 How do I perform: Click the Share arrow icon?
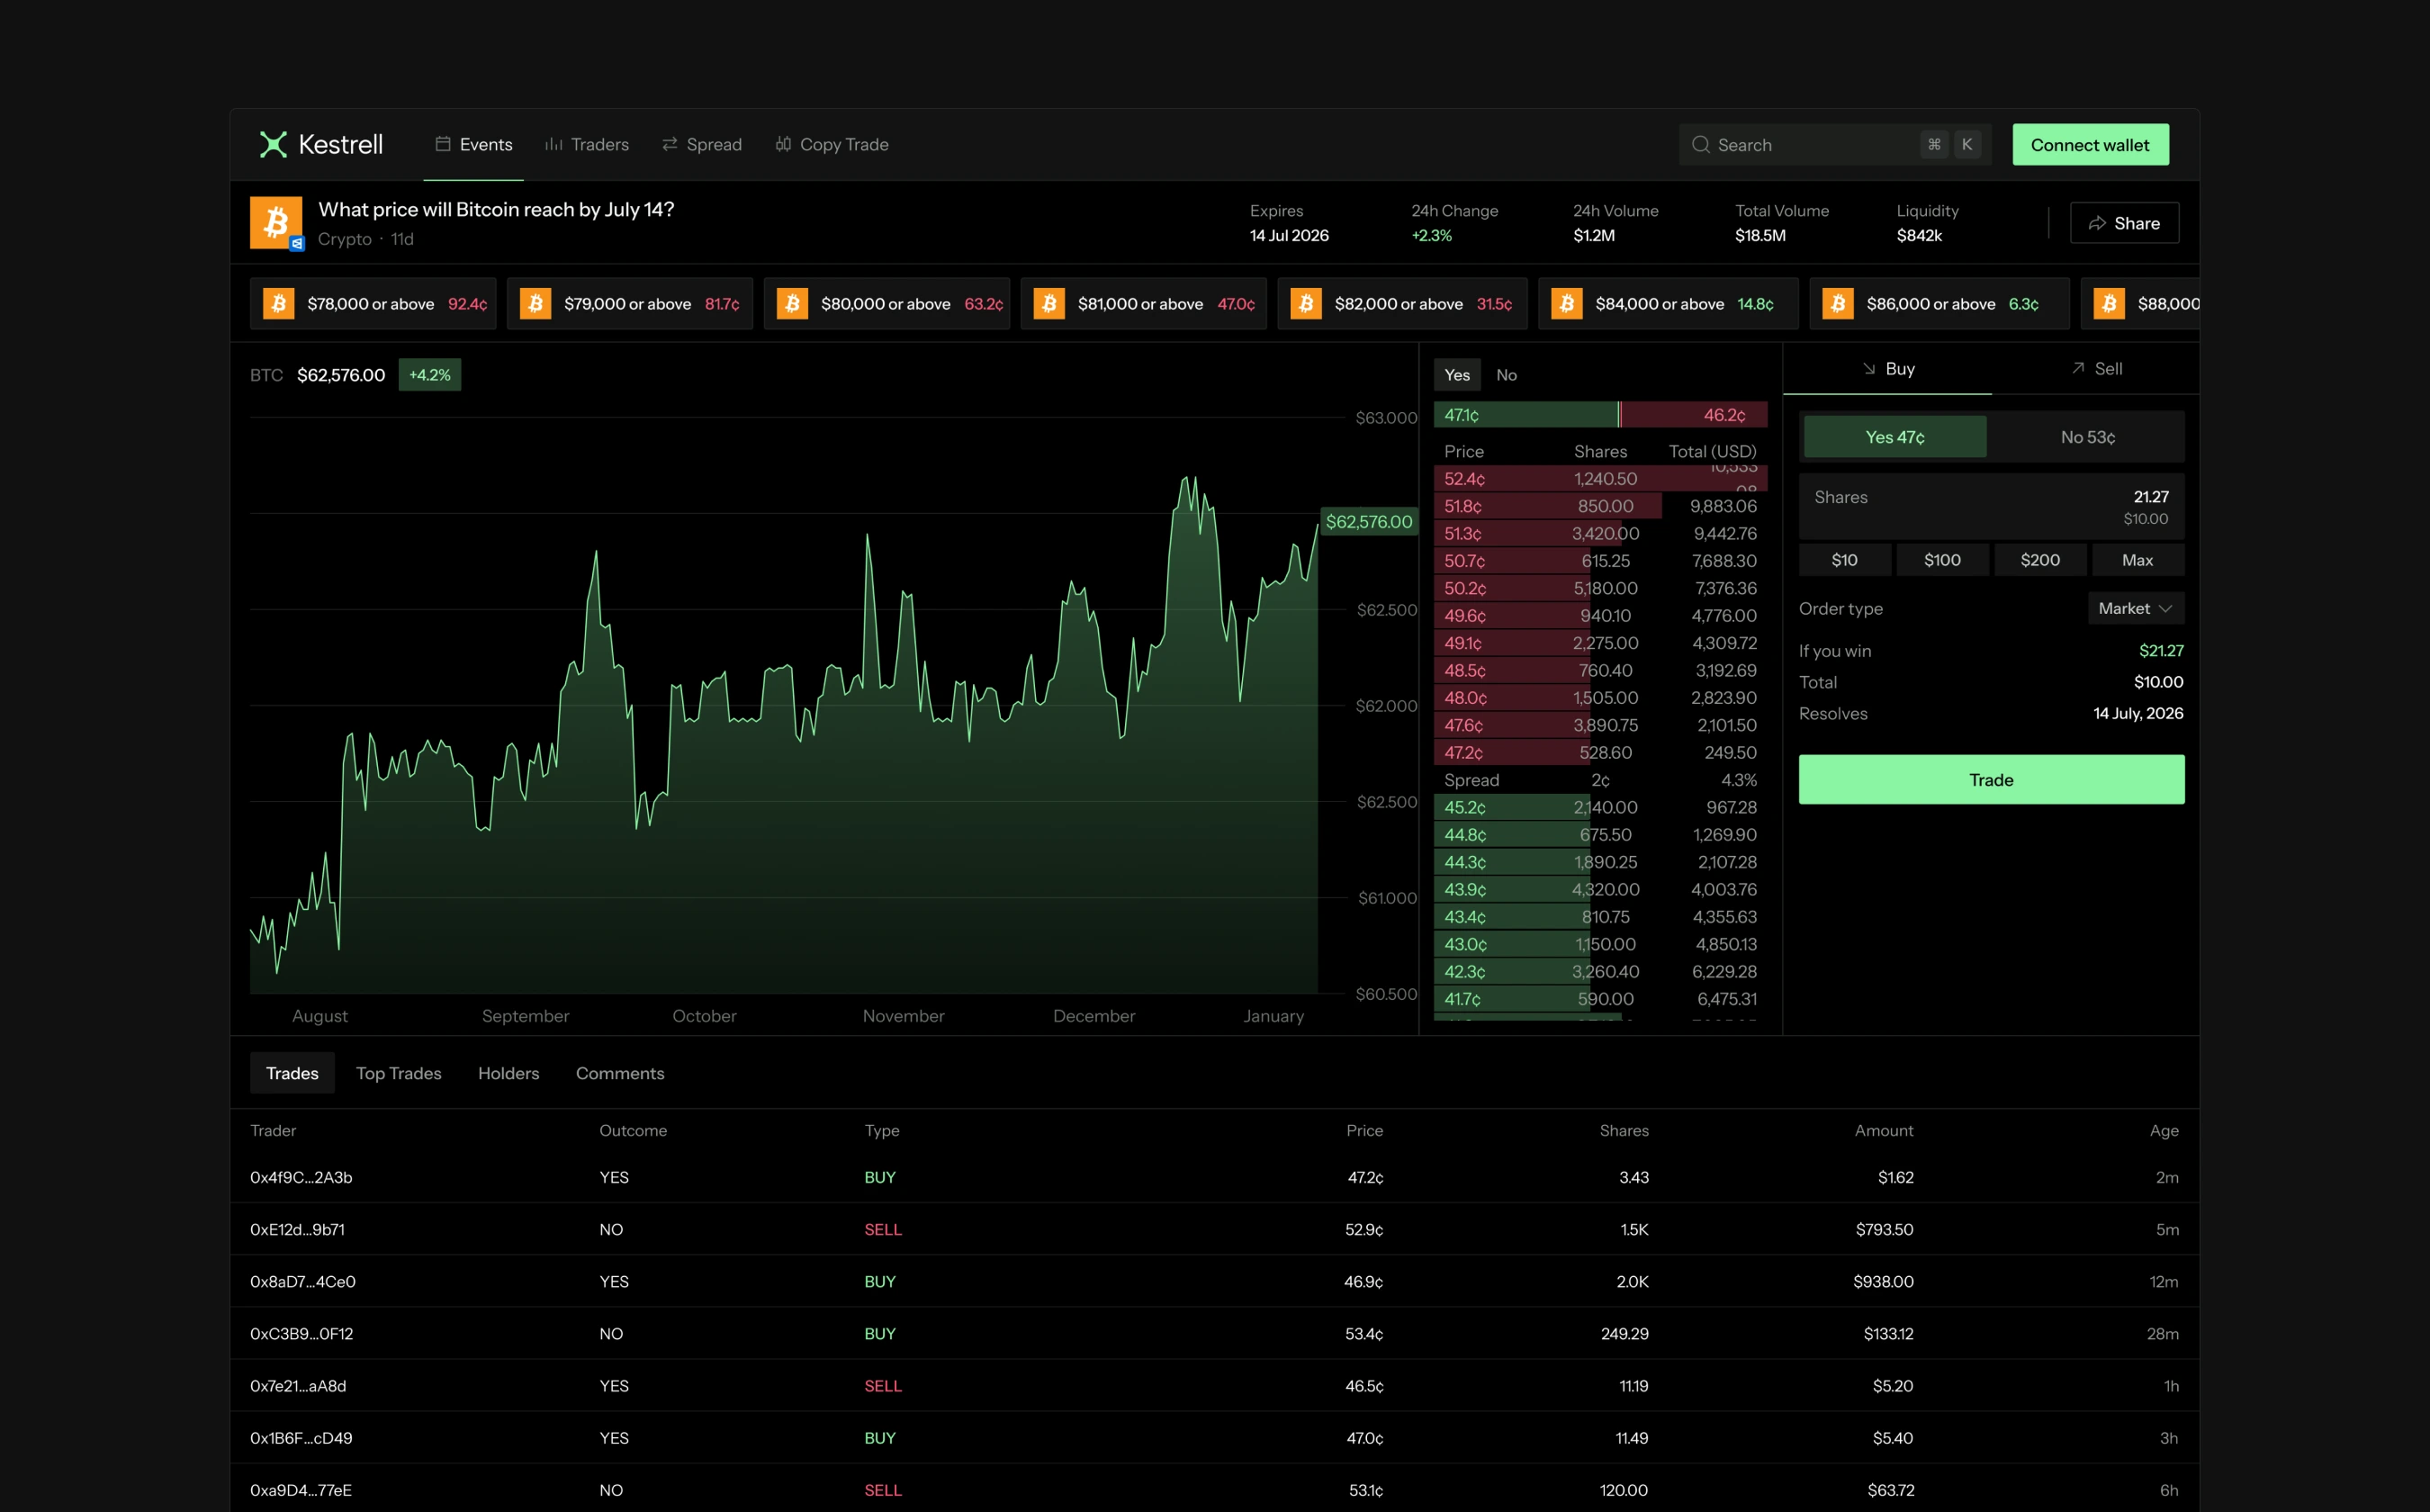[x=2097, y=223]
